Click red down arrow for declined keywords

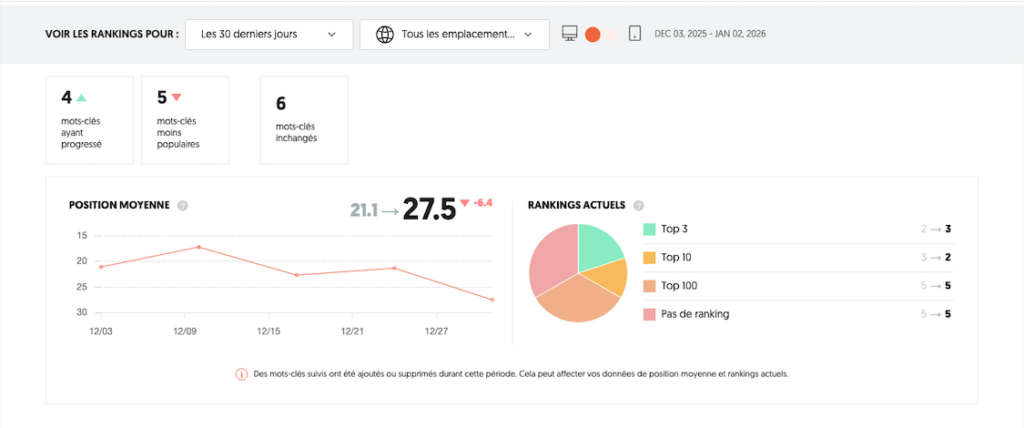point(176,98)
